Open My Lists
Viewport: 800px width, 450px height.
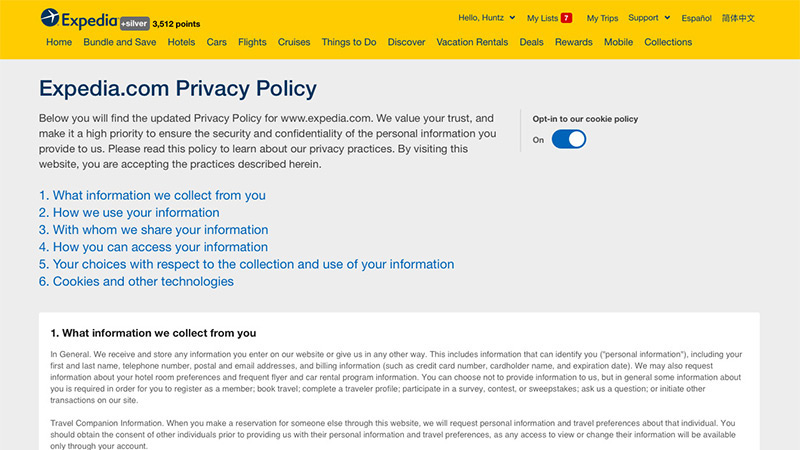point(542,18)
